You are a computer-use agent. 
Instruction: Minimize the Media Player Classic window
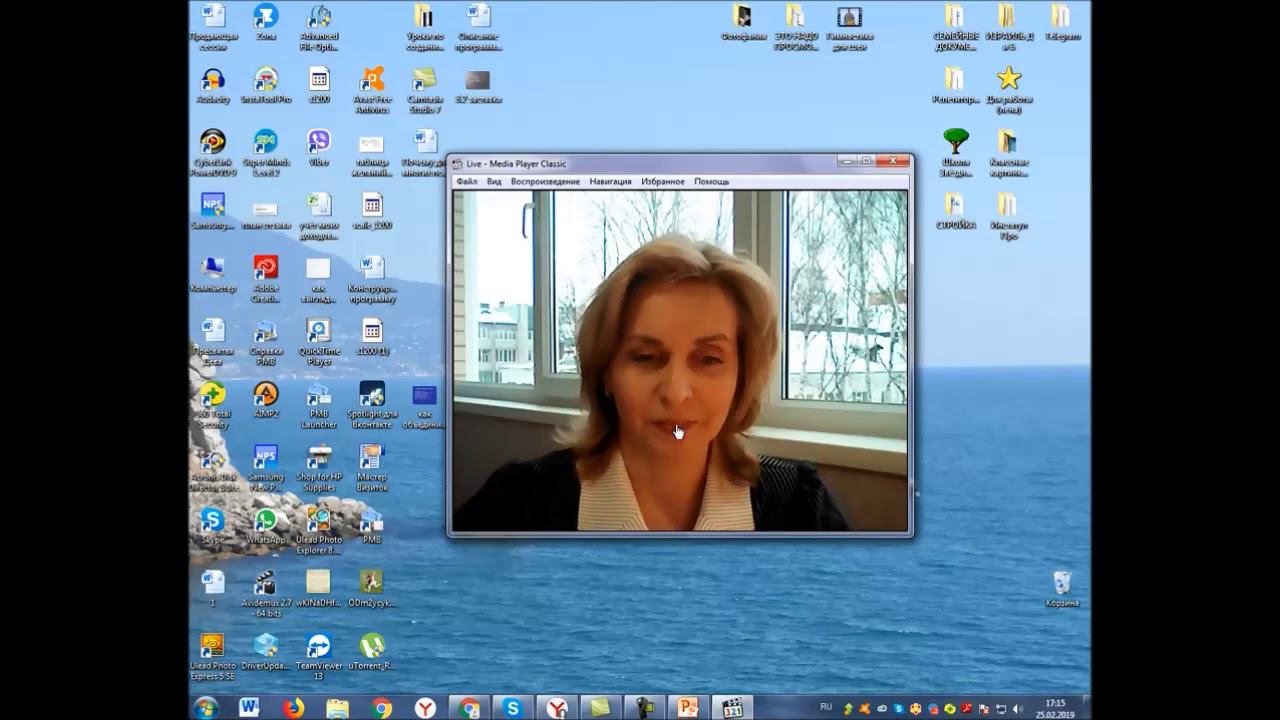[x=848, y=161]
